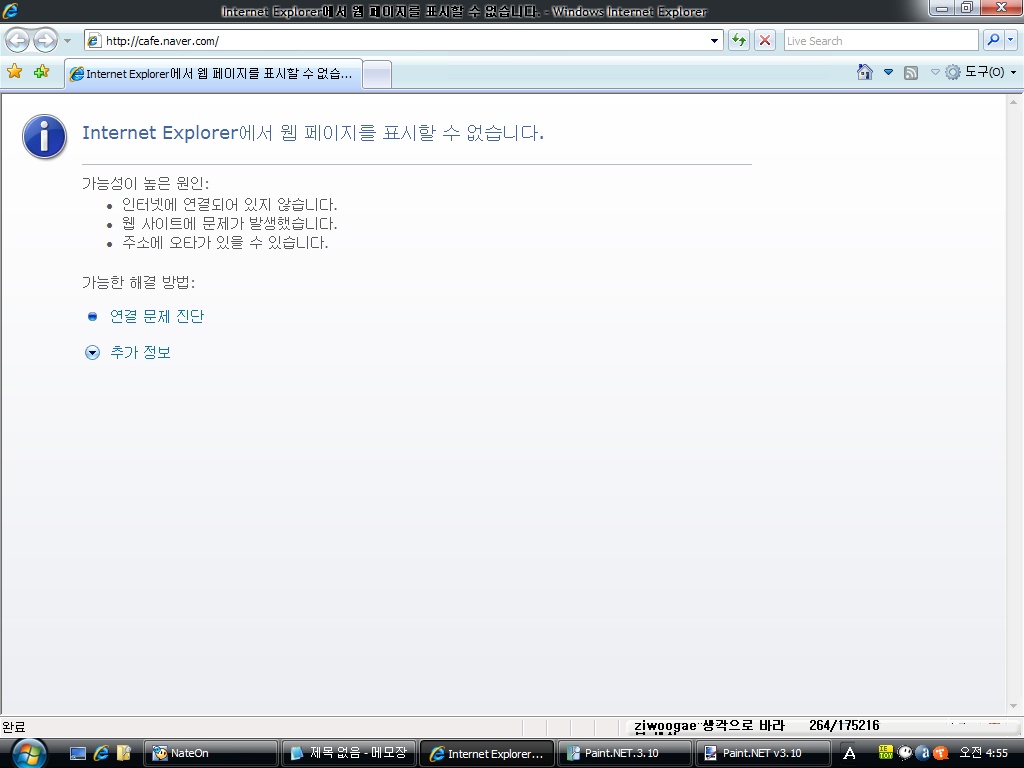
Task: Click the white round-face tray icon
Action: pyautogui.click(x=904, y=752)
